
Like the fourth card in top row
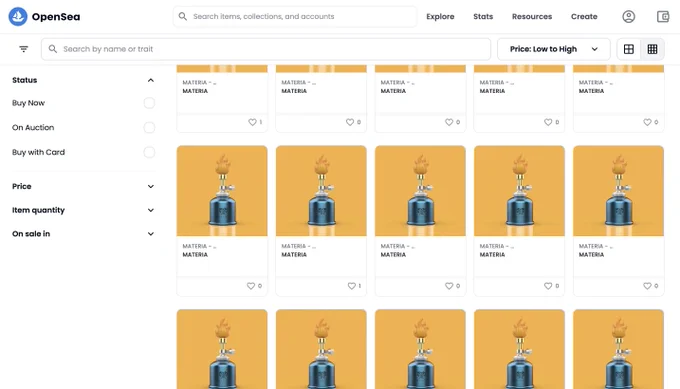548,122
